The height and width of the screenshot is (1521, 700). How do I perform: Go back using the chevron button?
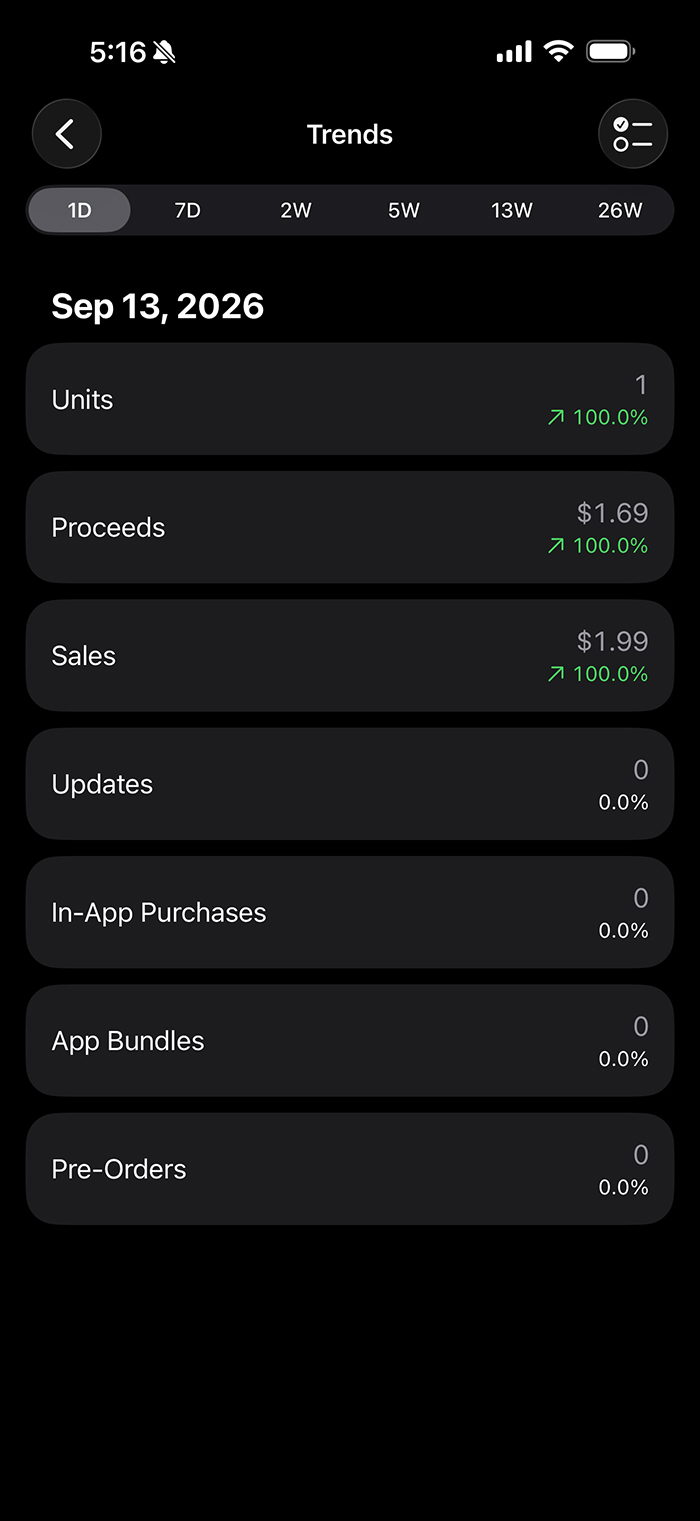pyautogui.click(x=67, y=134)
